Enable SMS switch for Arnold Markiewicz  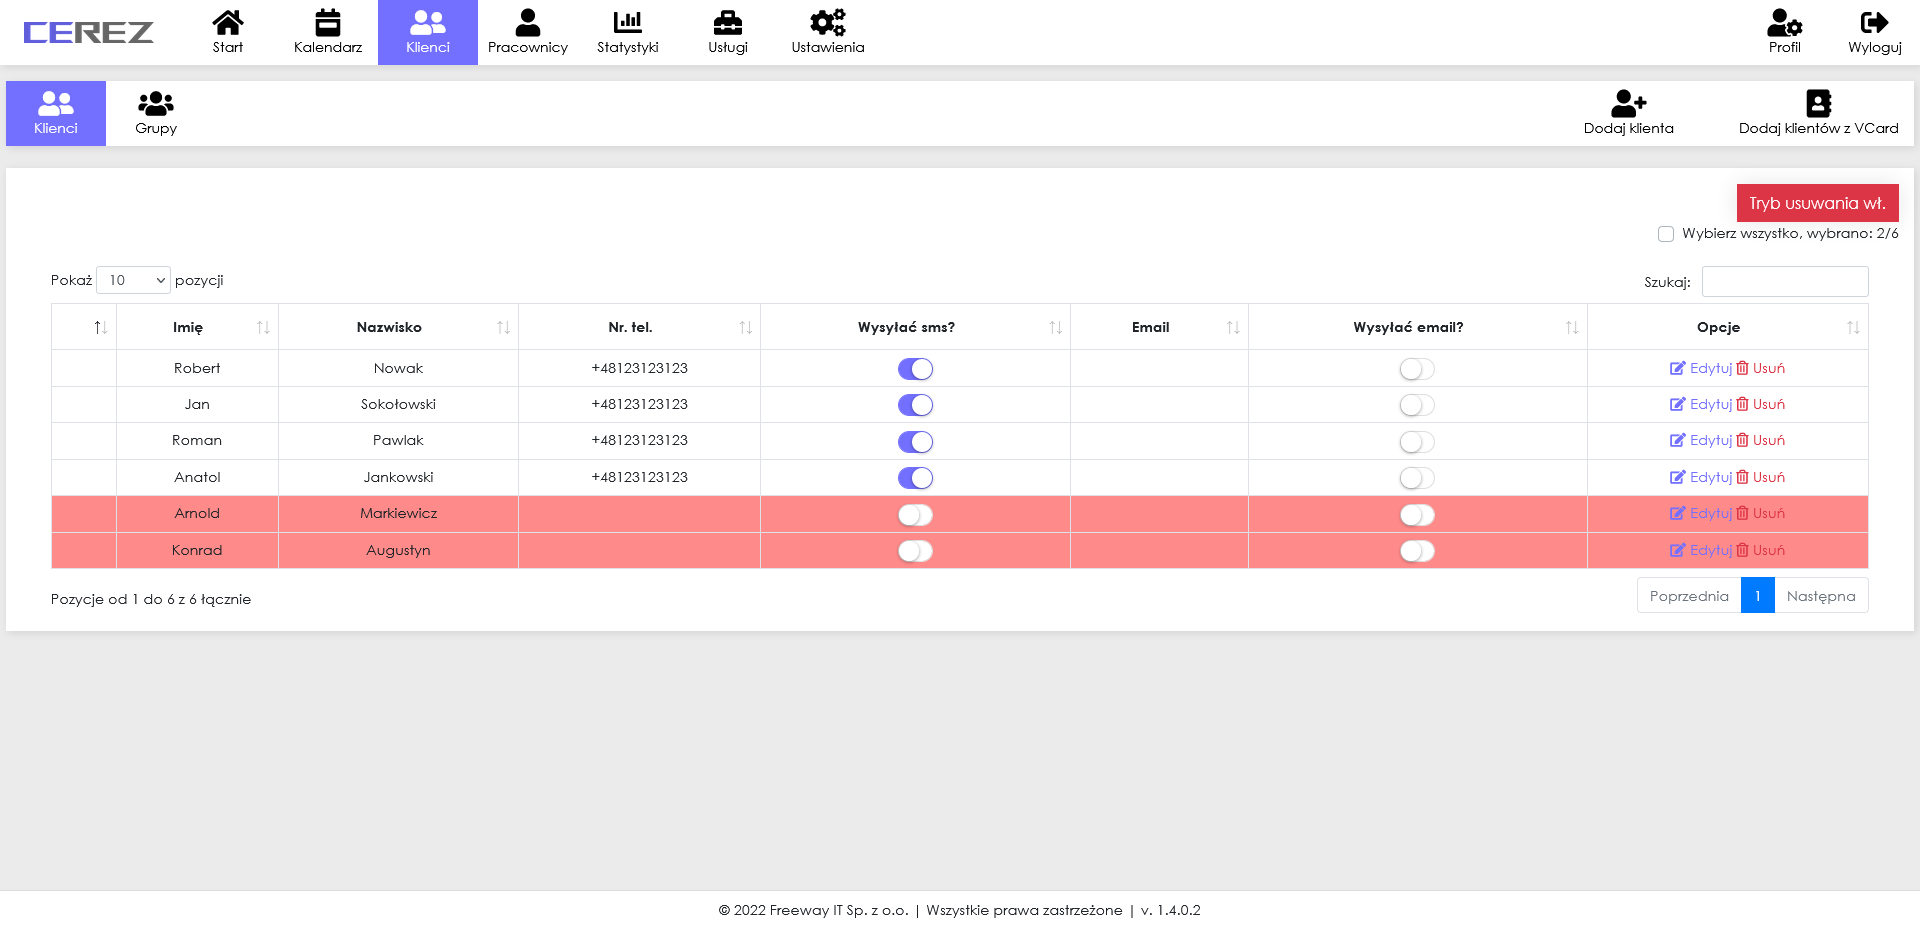click(x=915, y=515)
